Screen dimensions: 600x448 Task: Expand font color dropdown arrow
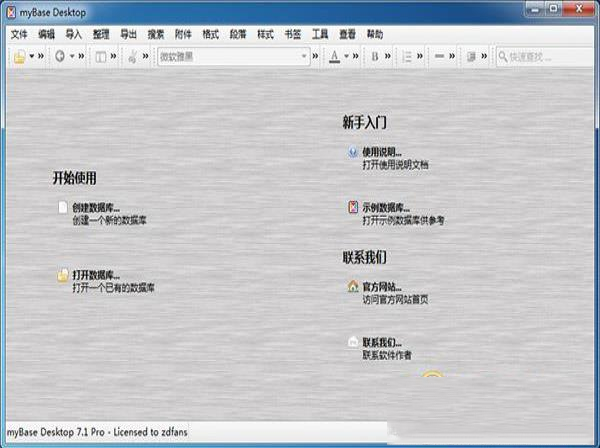pyautogui.click(x=346, y=56)
